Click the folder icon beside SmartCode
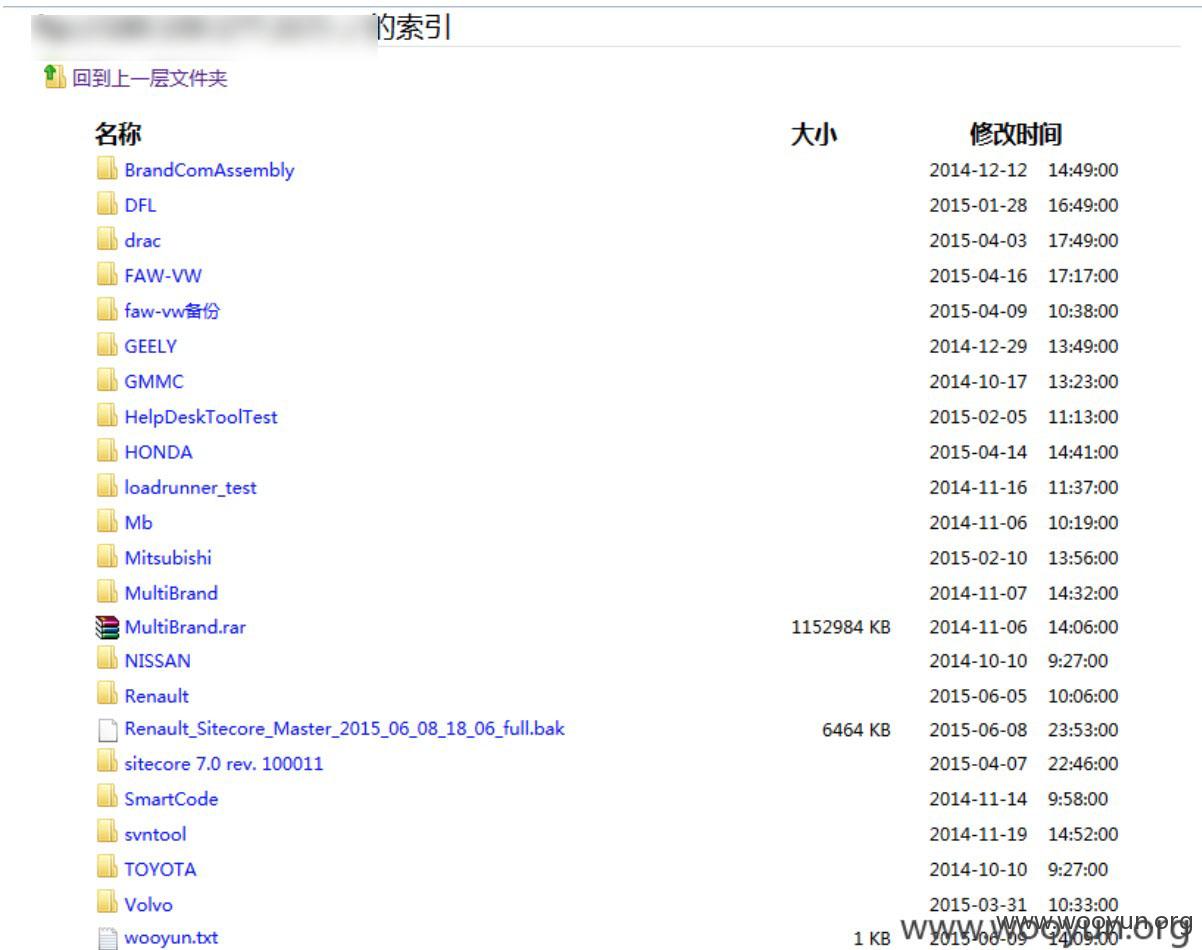The image size is (1202, 950). [x=107, y=798]
